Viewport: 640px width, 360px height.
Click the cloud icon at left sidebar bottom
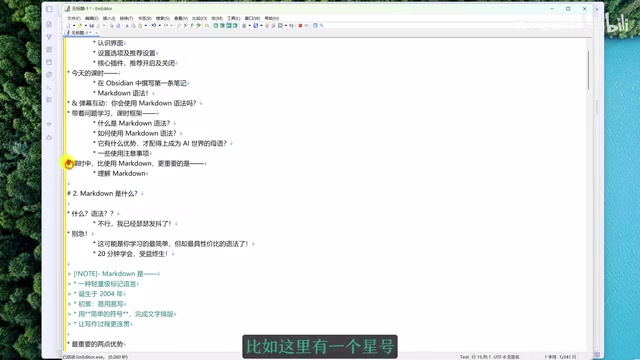49,138
